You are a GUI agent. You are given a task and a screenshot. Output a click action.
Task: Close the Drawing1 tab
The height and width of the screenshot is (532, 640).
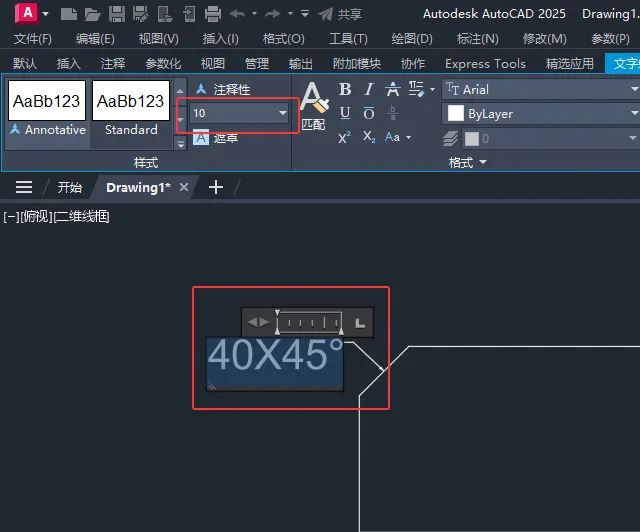[x=184, y=187]
